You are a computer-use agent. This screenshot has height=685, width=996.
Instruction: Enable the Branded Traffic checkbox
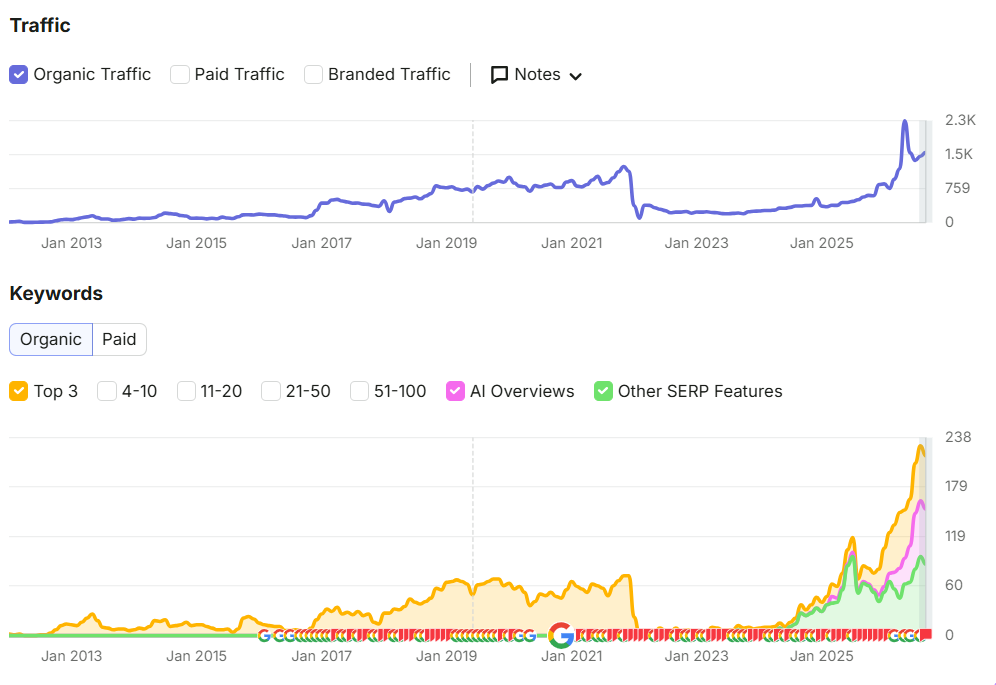(313, 74)
